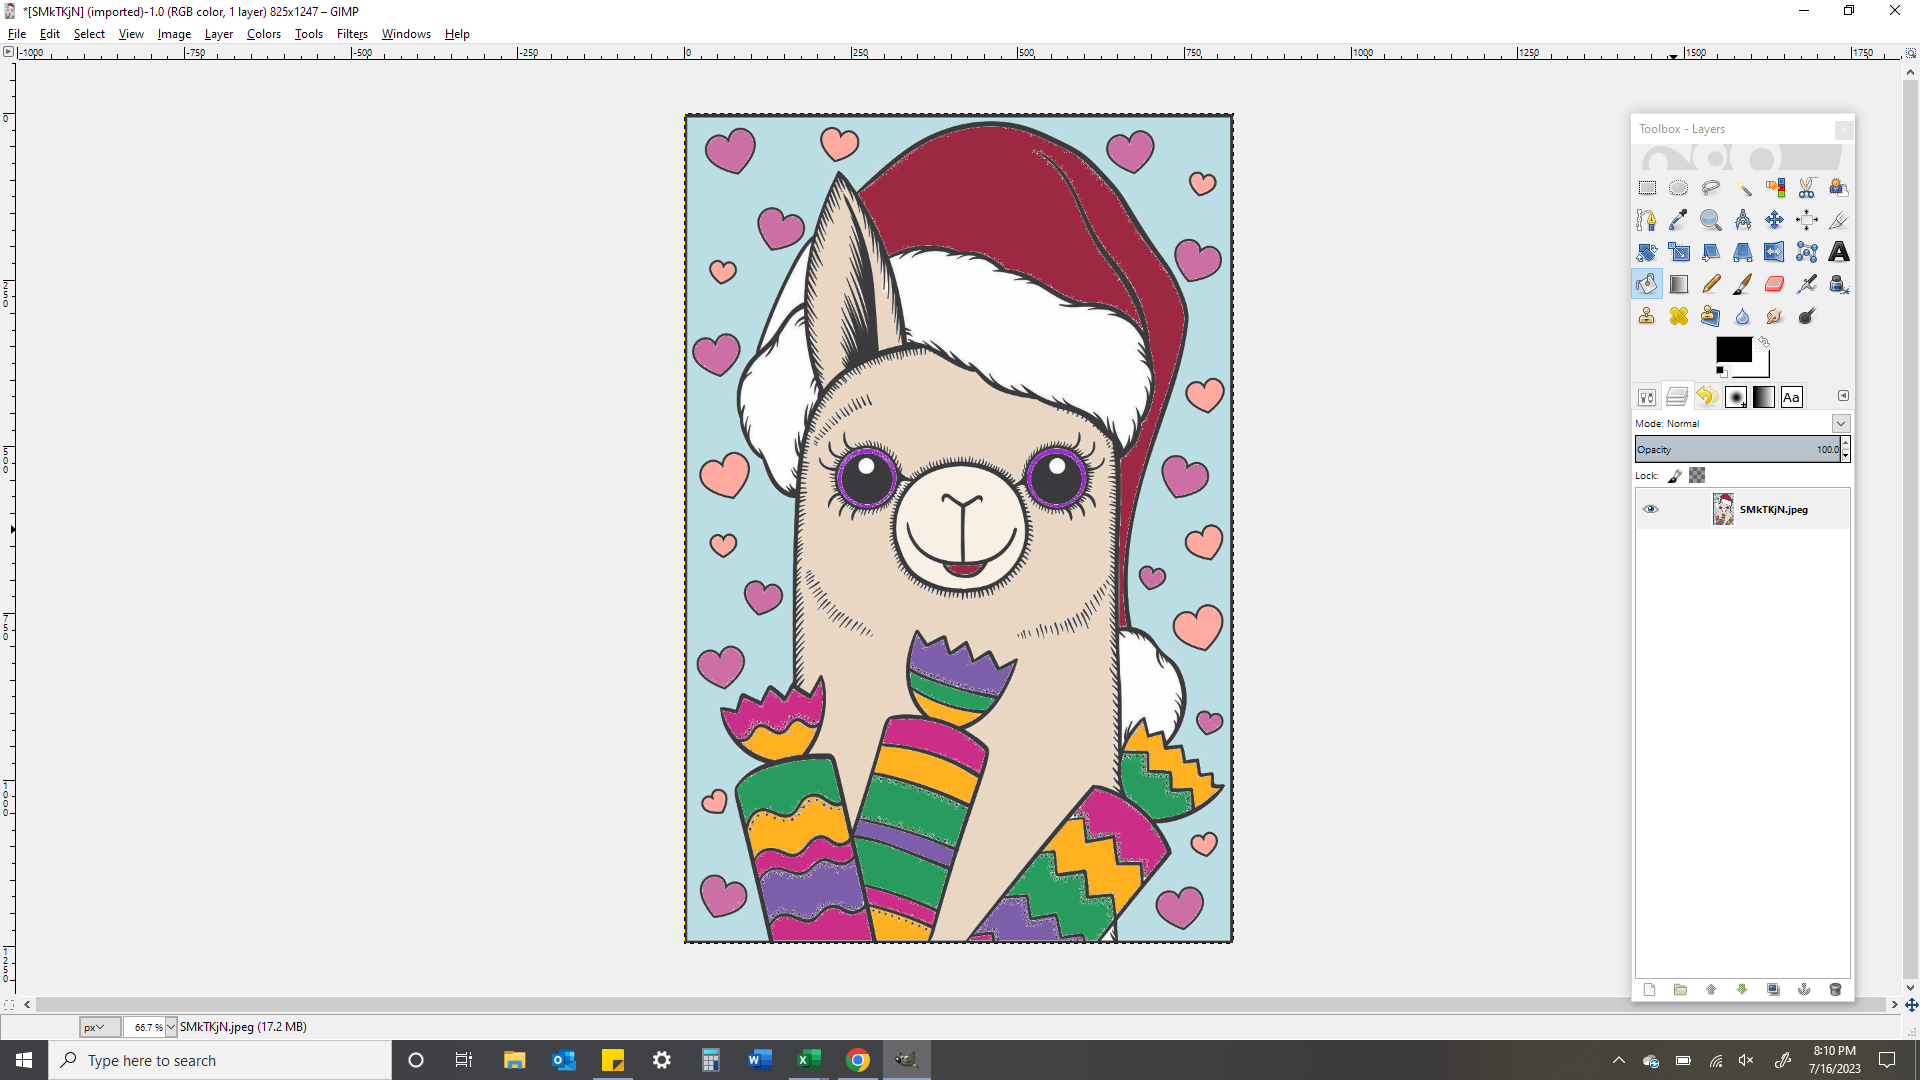Select the Foreground Select tool
1920x1080 pixels.
pos(1839,188)
